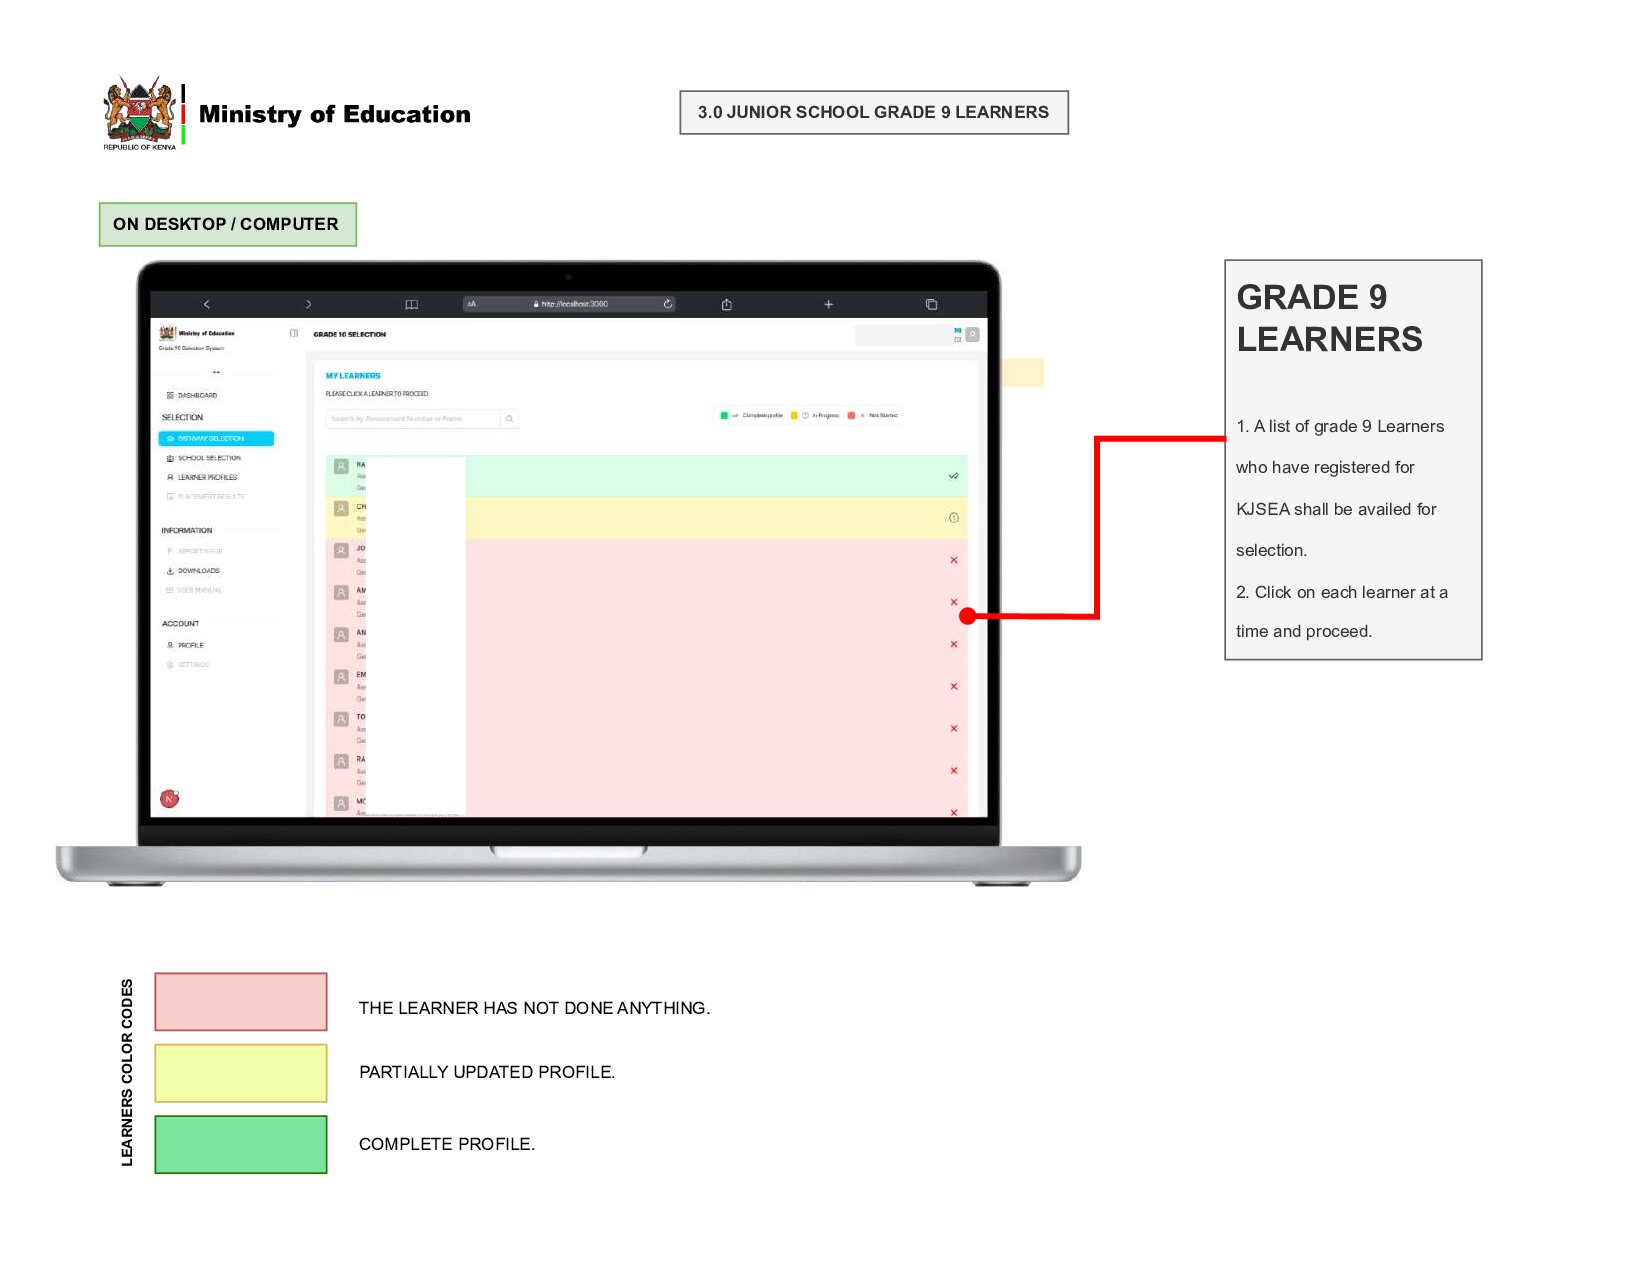Viewport: 1650px width, 1275px height.
Task: Focus the Search by Assessment Number or Name field
Action: tap(414, 419)
